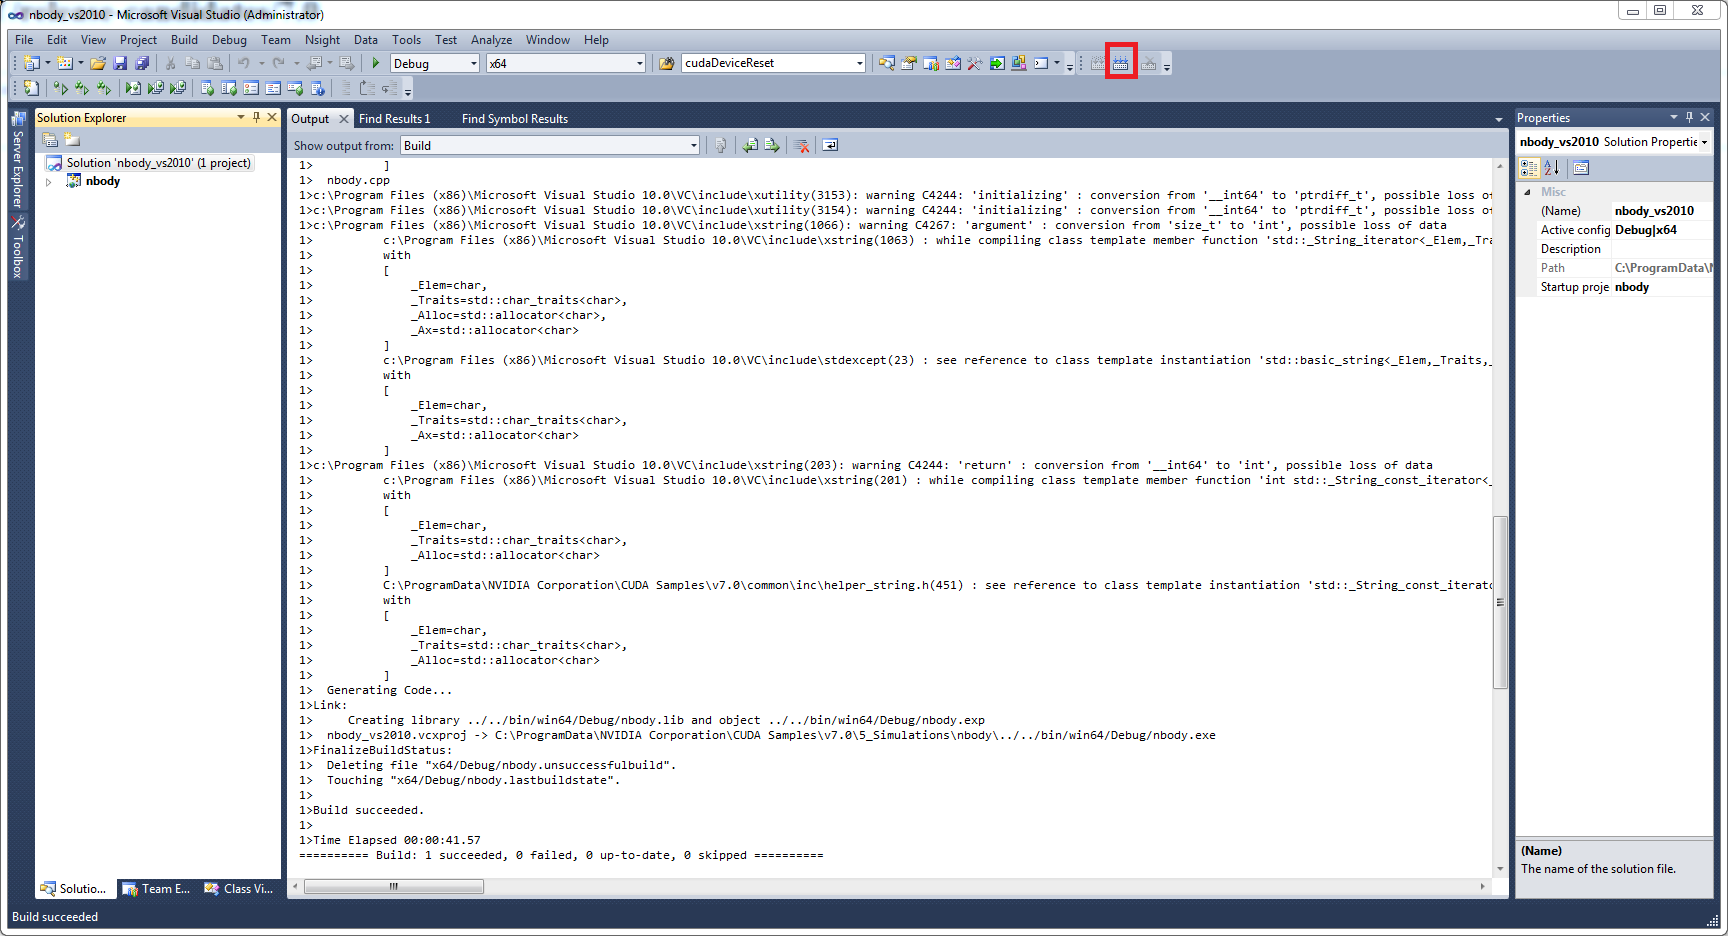The width and height of the screenshot is (1728, 936).
Task: Open the Nsight menu
Action: tap(322, 40)
